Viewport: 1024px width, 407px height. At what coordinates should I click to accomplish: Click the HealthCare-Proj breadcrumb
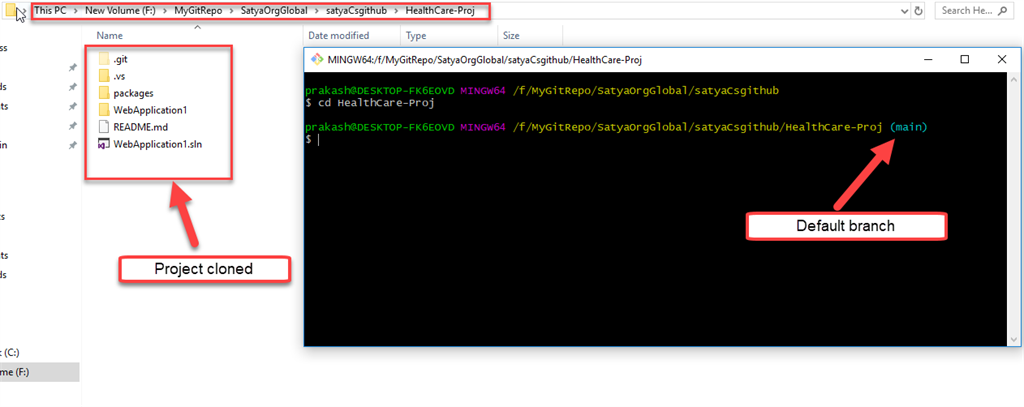[440, 11]
